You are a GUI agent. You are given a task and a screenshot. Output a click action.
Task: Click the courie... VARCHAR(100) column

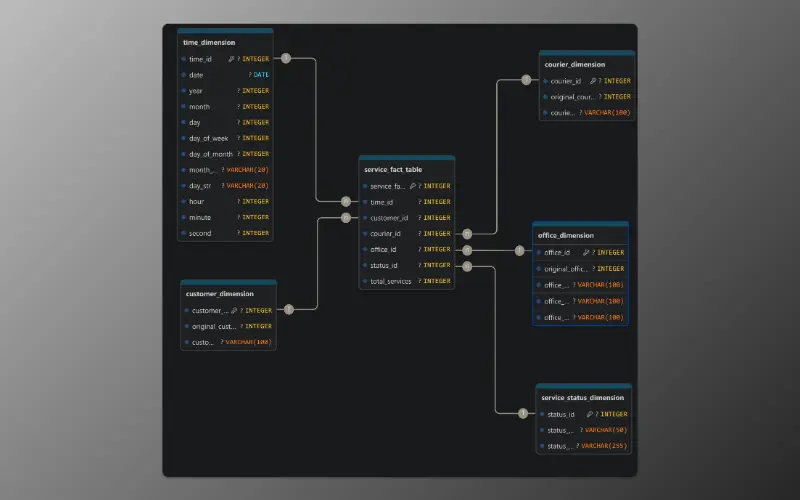pos(587,112)
